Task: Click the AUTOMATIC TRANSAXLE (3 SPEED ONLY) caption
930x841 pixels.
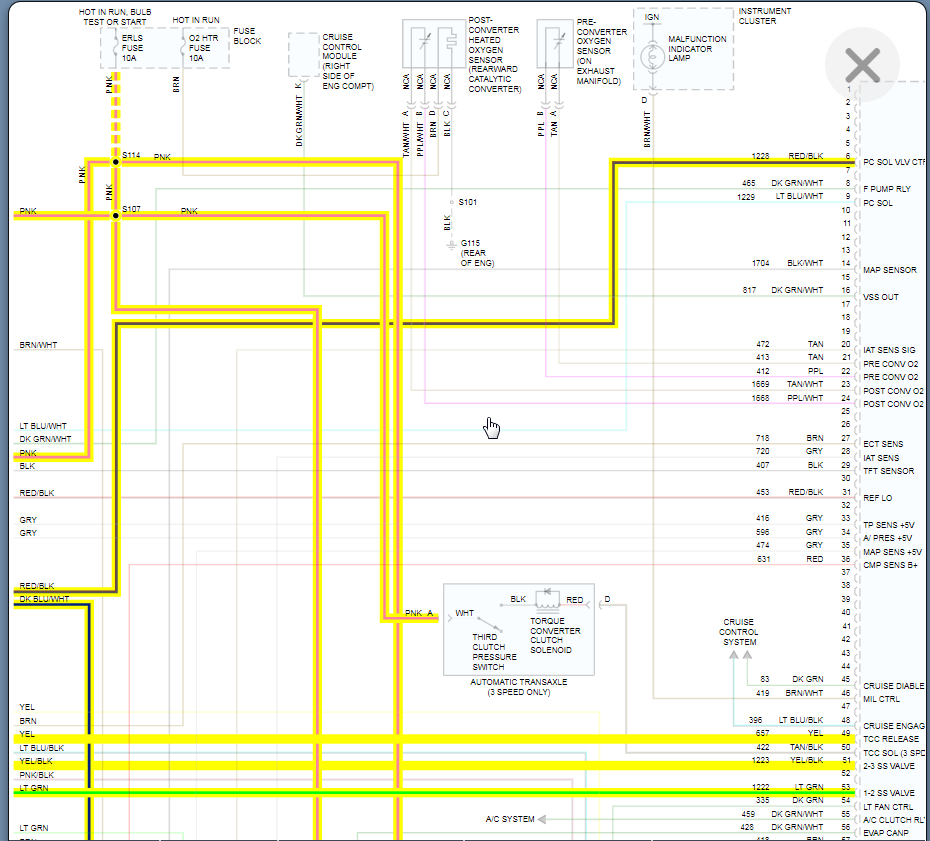Action: pyautogui.click(x=518, y=687)
